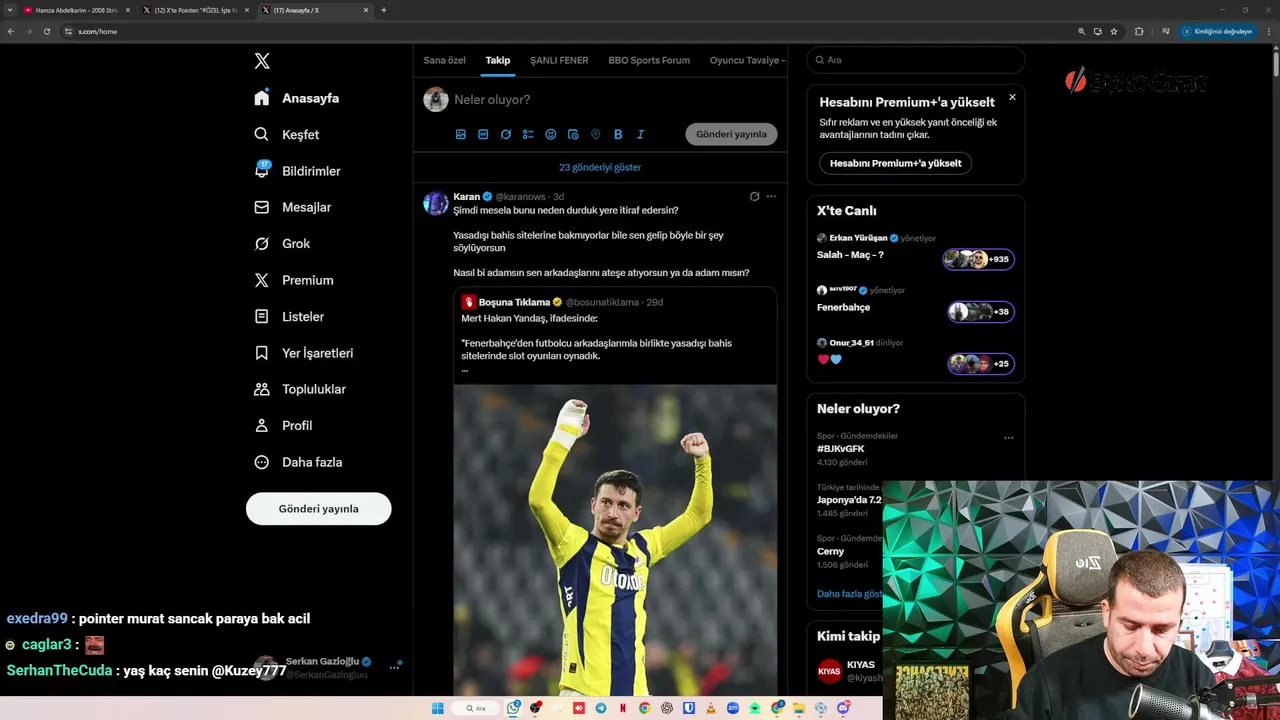Open more options on Karan's post
This screenshot has height=720, width=1280.
tap(771, 196)
